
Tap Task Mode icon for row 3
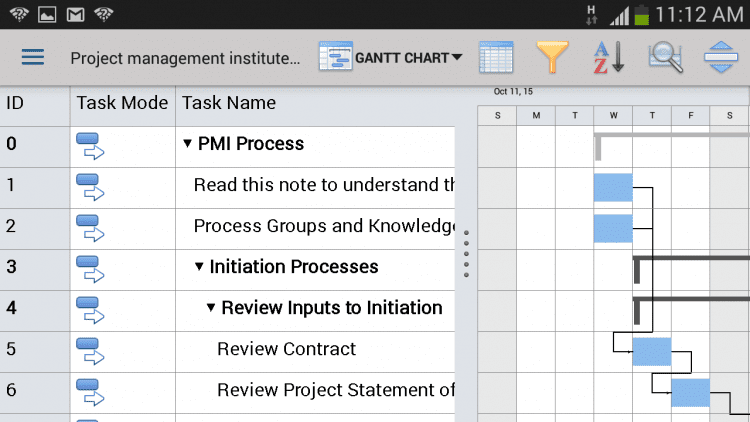(90, 269)
